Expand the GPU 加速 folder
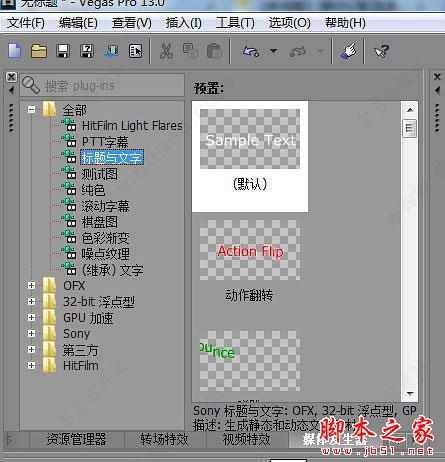Screen dimensions: 445x462 tap(31, 317)
